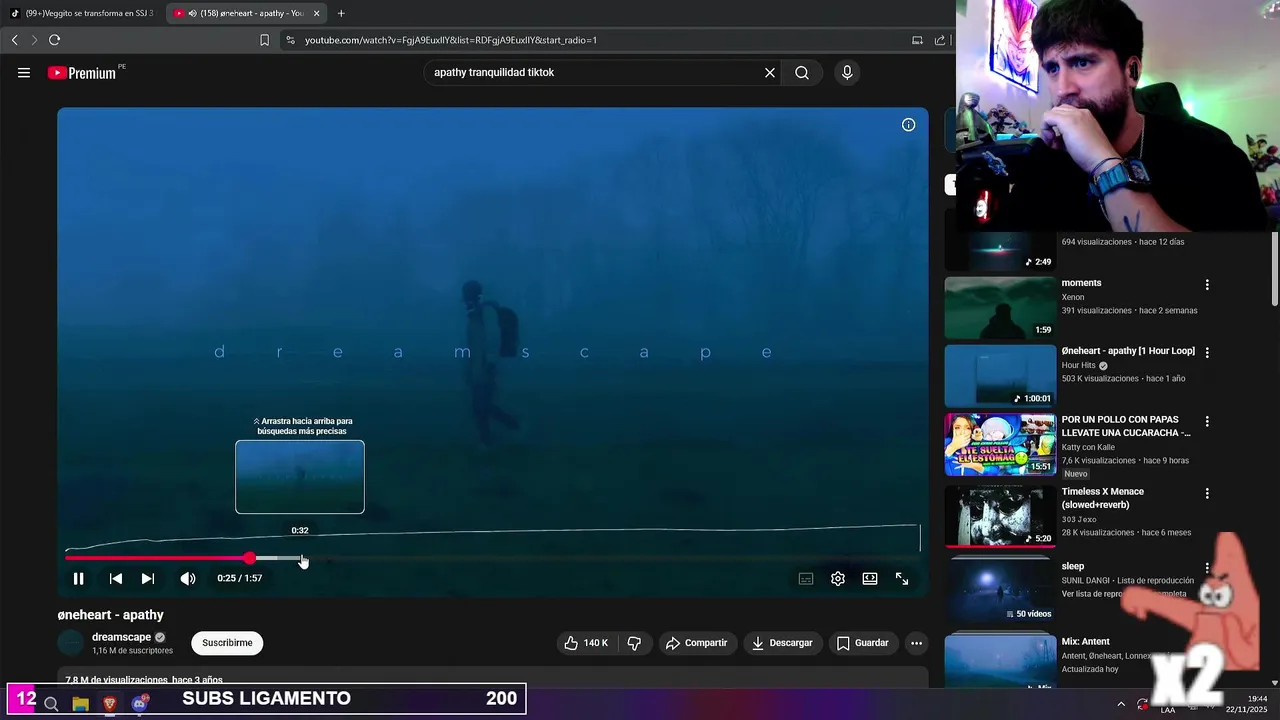Open options for Timeless X Menace
This screenshot has height=720, width=1280.
pyautogui.click(x=1207, y=493)
